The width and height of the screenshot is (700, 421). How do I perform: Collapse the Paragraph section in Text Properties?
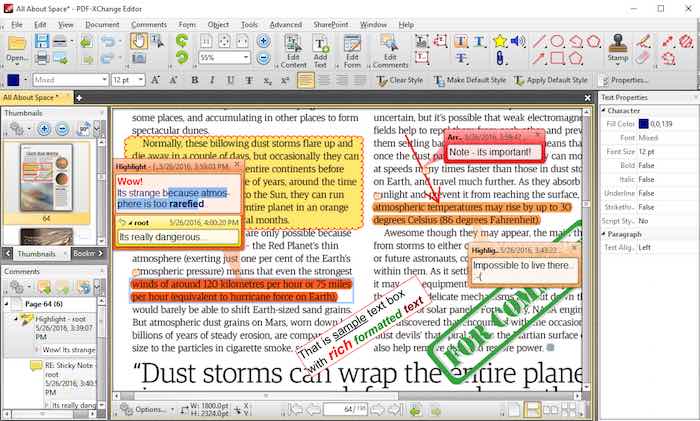click(604, 234)
